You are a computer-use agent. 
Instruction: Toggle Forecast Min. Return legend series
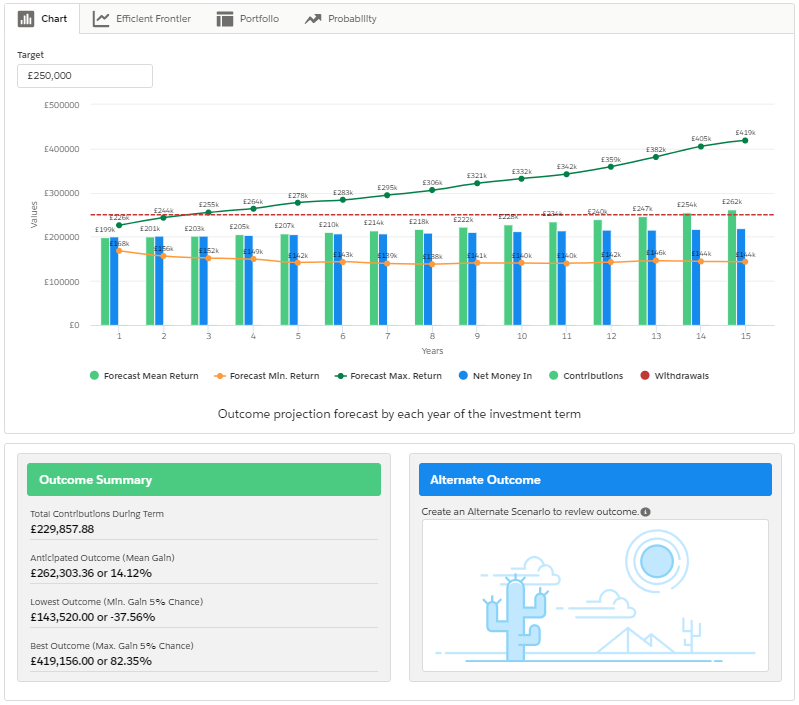click(267, 376)
